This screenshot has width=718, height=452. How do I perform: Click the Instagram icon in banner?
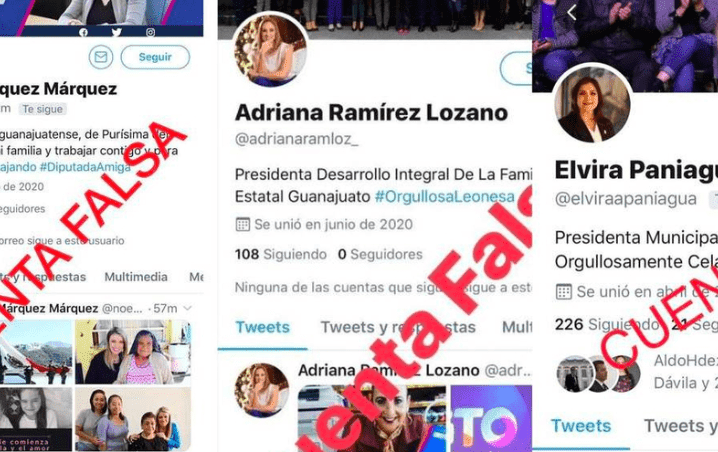coord(150,32)
